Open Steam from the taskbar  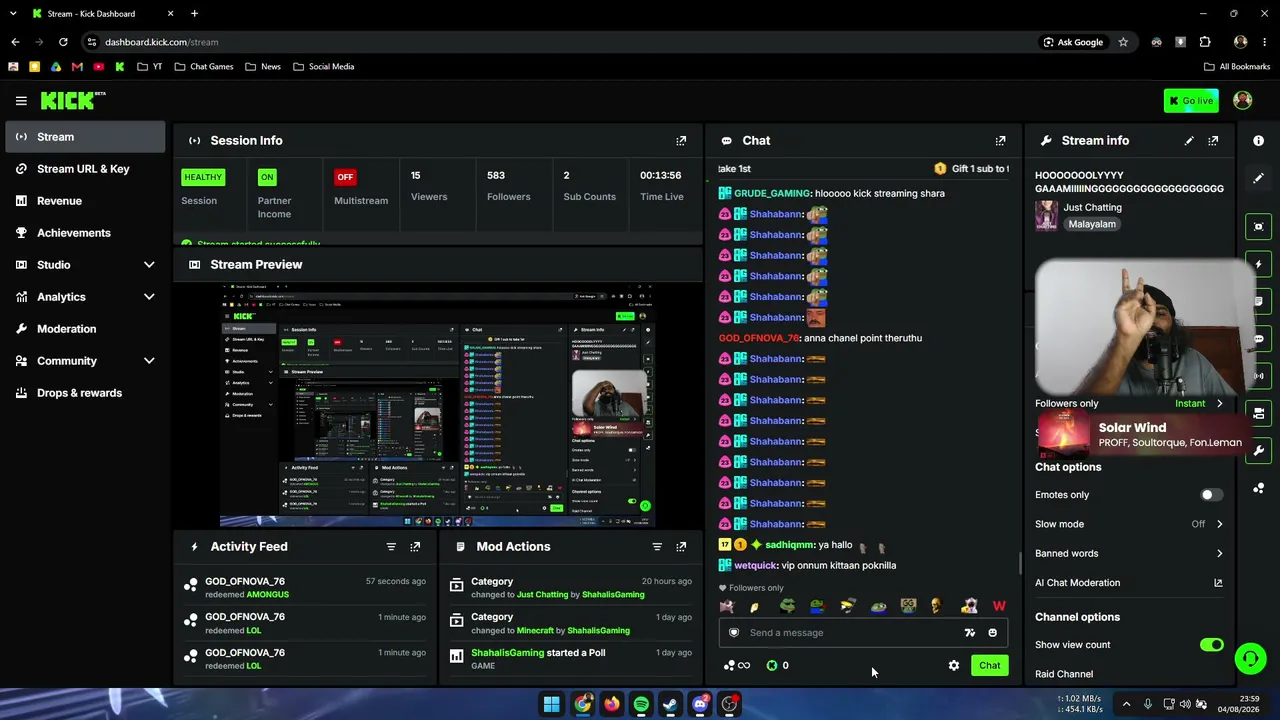click(x=670, y=705)
